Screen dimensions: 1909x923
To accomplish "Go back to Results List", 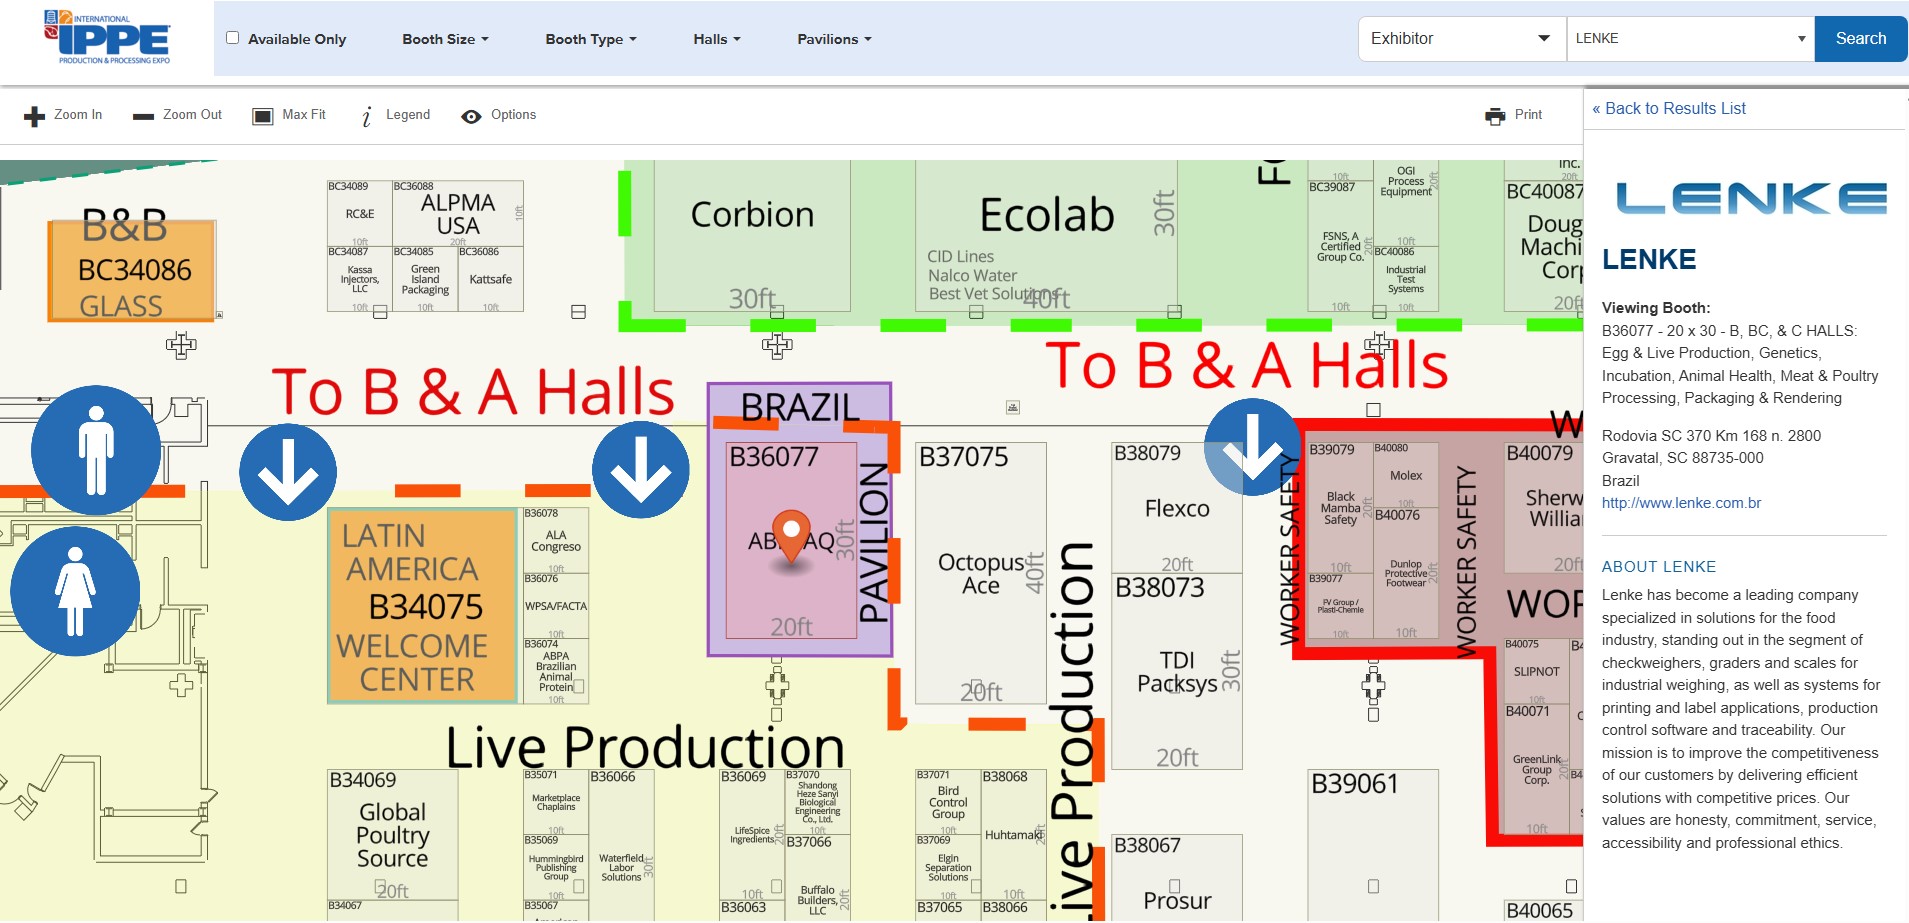I will click(1669, 108).
